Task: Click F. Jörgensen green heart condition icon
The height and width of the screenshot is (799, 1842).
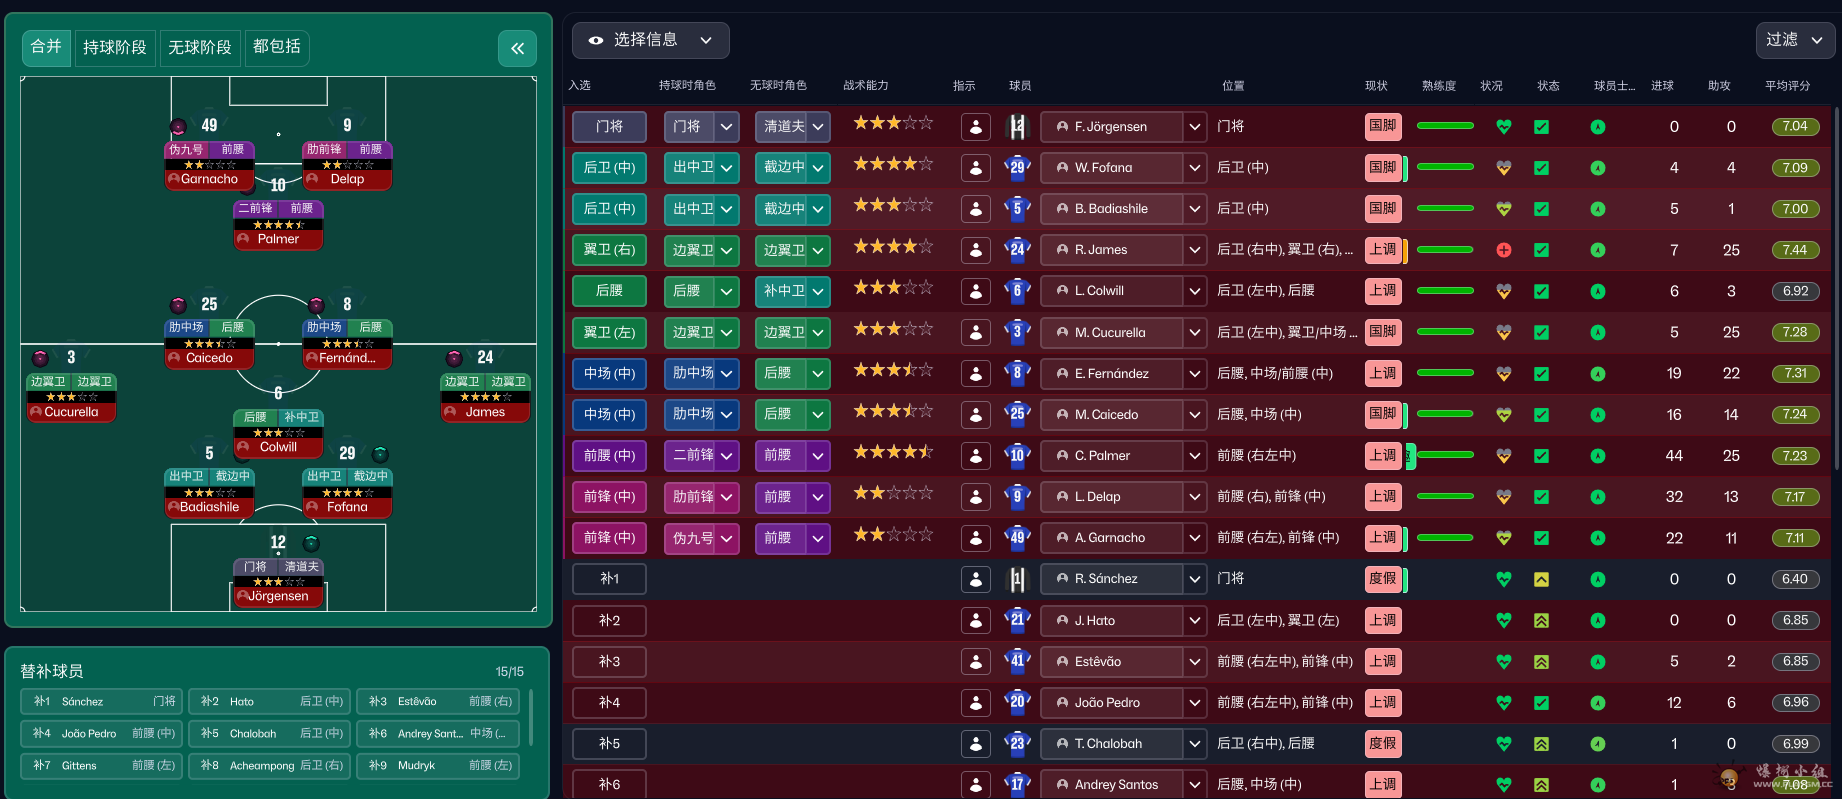Action: pos(1503,127)
